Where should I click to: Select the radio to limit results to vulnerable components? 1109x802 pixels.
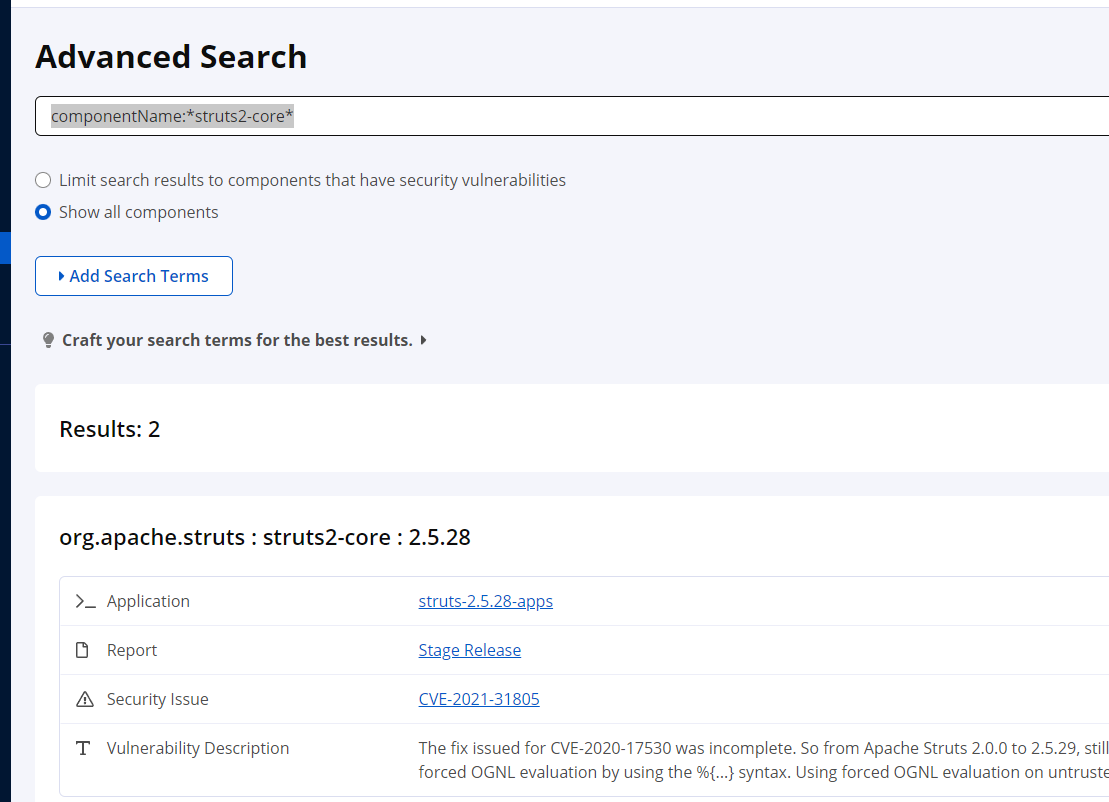[43, 181]
